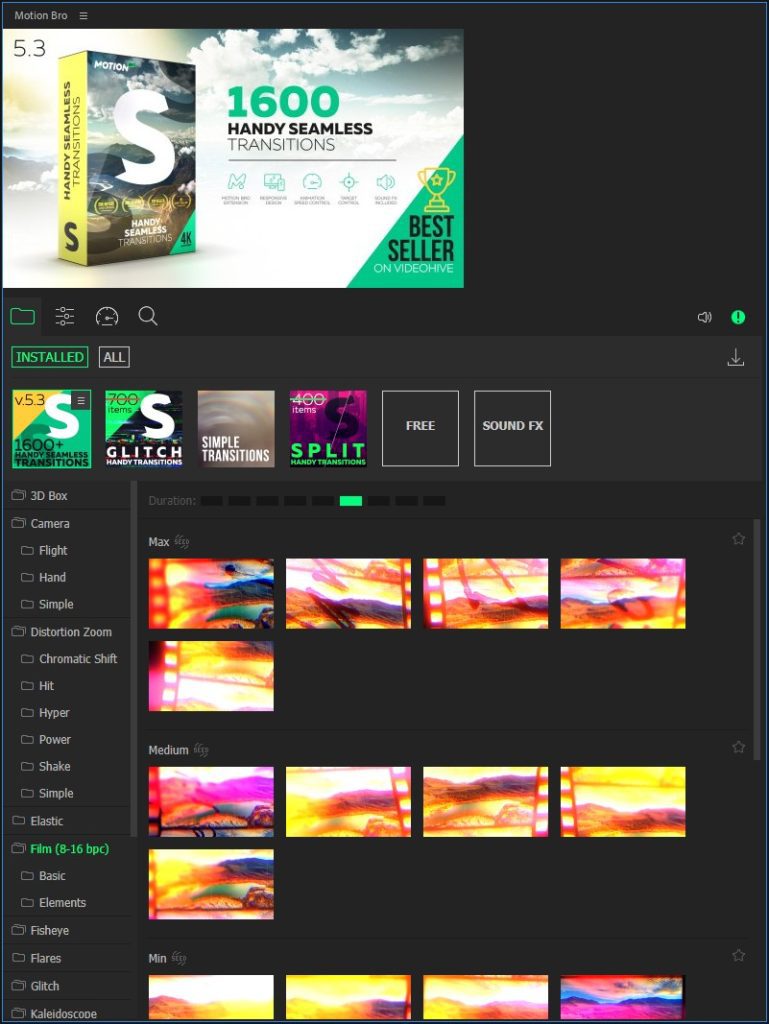769x1024 pixels.
Task: Select fifth Medium thumbnail on second row
Action: [x=211, y=884]
